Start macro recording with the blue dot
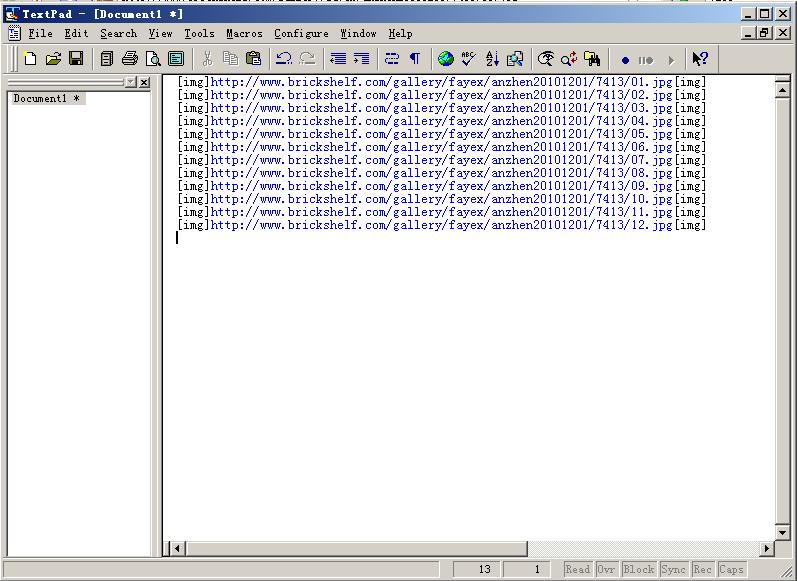Image resolution: width=797 pixels, height=581 pixels. coord(625,60)
